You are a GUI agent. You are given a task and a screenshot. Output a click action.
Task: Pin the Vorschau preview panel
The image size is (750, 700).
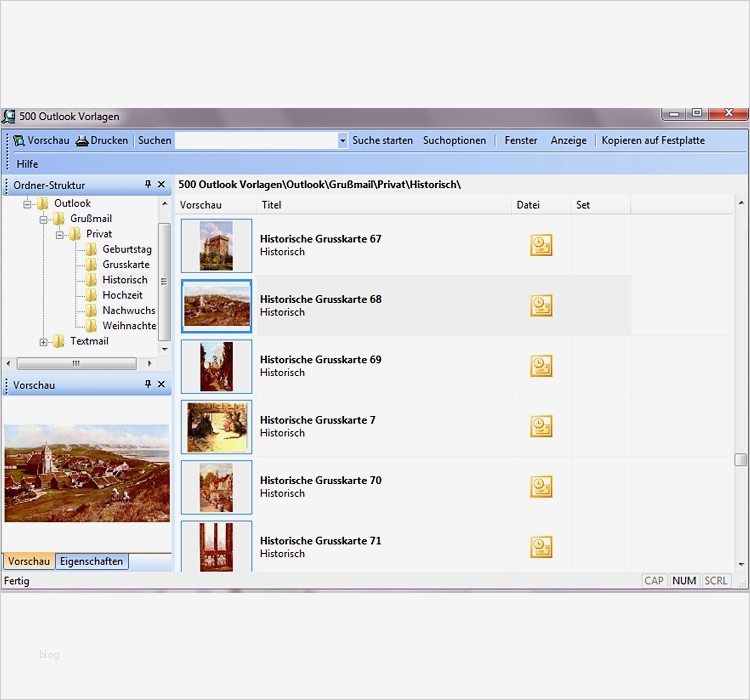pos(148,384)
